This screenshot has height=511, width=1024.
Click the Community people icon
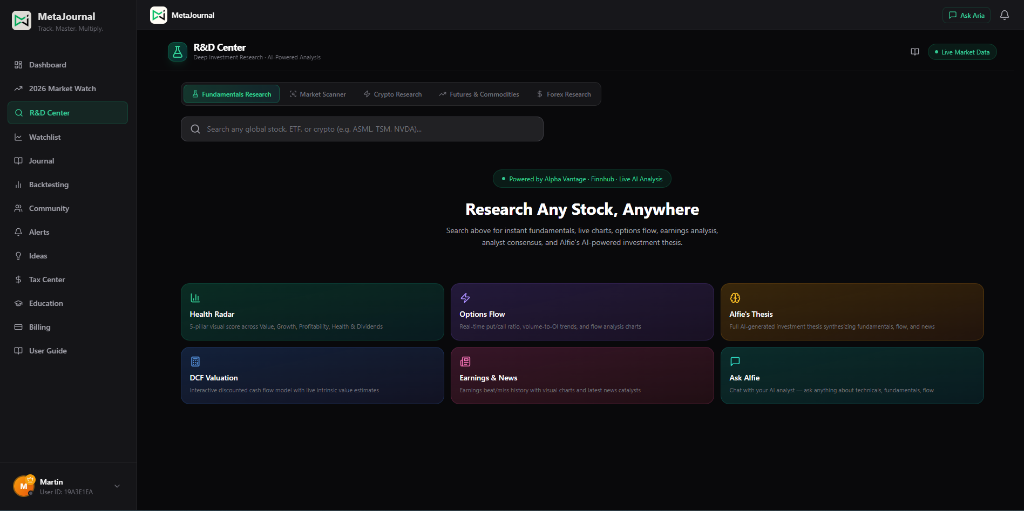[x=18, y=208]
